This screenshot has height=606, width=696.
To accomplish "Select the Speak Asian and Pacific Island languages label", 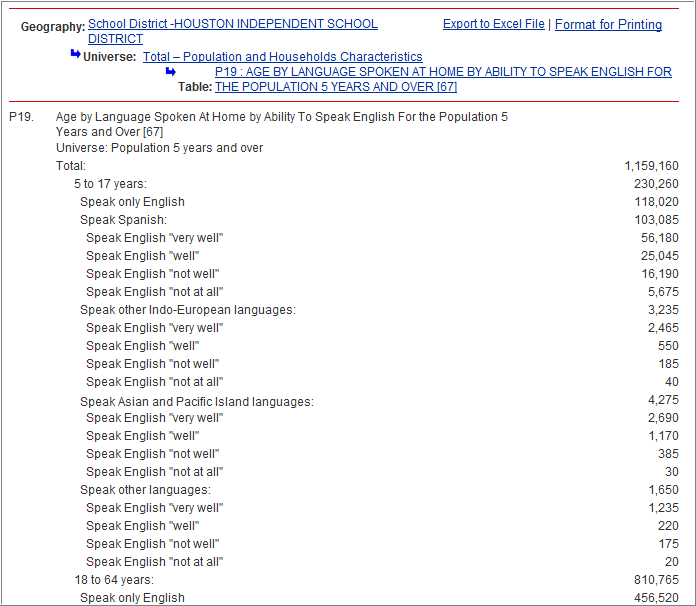I will pos(197,402).
